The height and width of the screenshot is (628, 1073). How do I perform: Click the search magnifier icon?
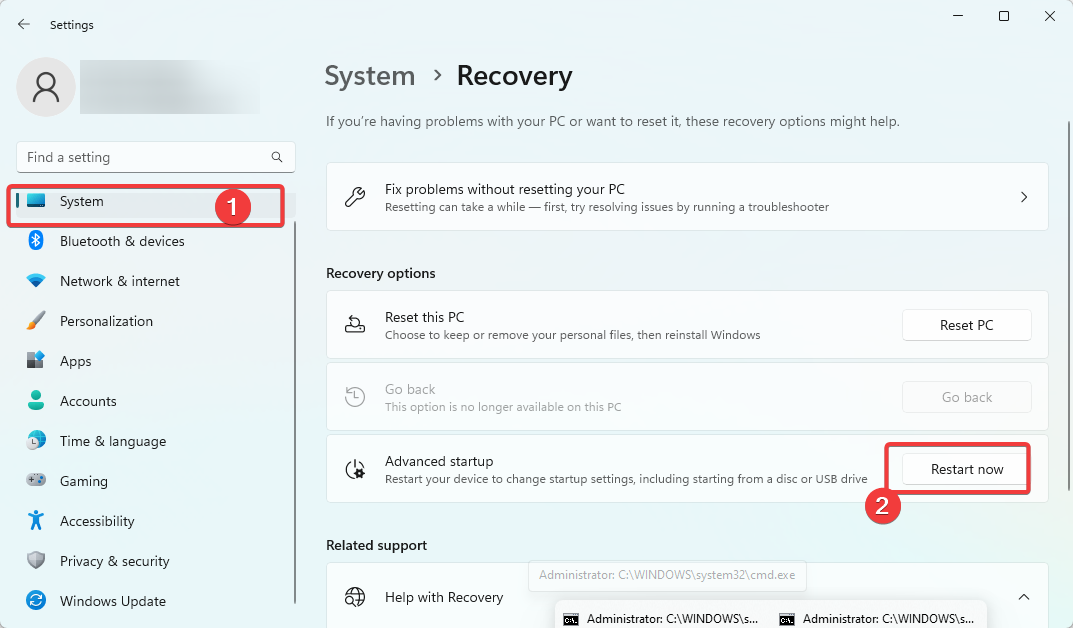276,157
